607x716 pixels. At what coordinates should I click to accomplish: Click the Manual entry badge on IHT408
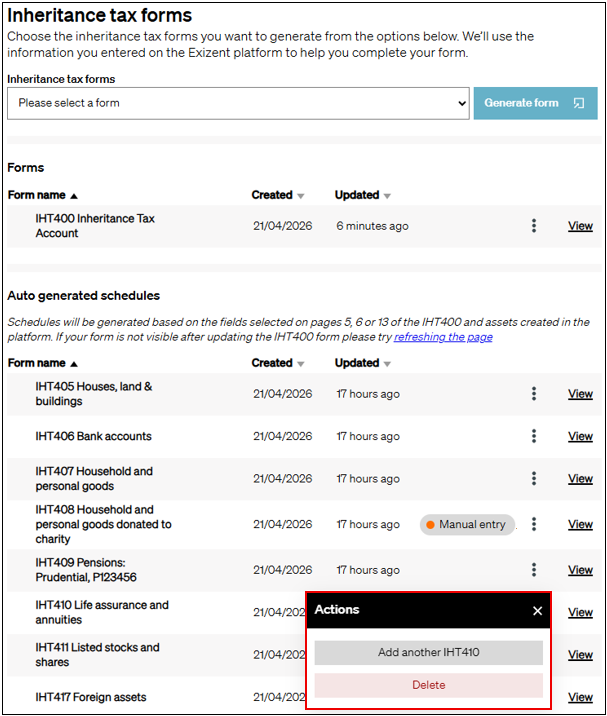(x=465, y=524)
